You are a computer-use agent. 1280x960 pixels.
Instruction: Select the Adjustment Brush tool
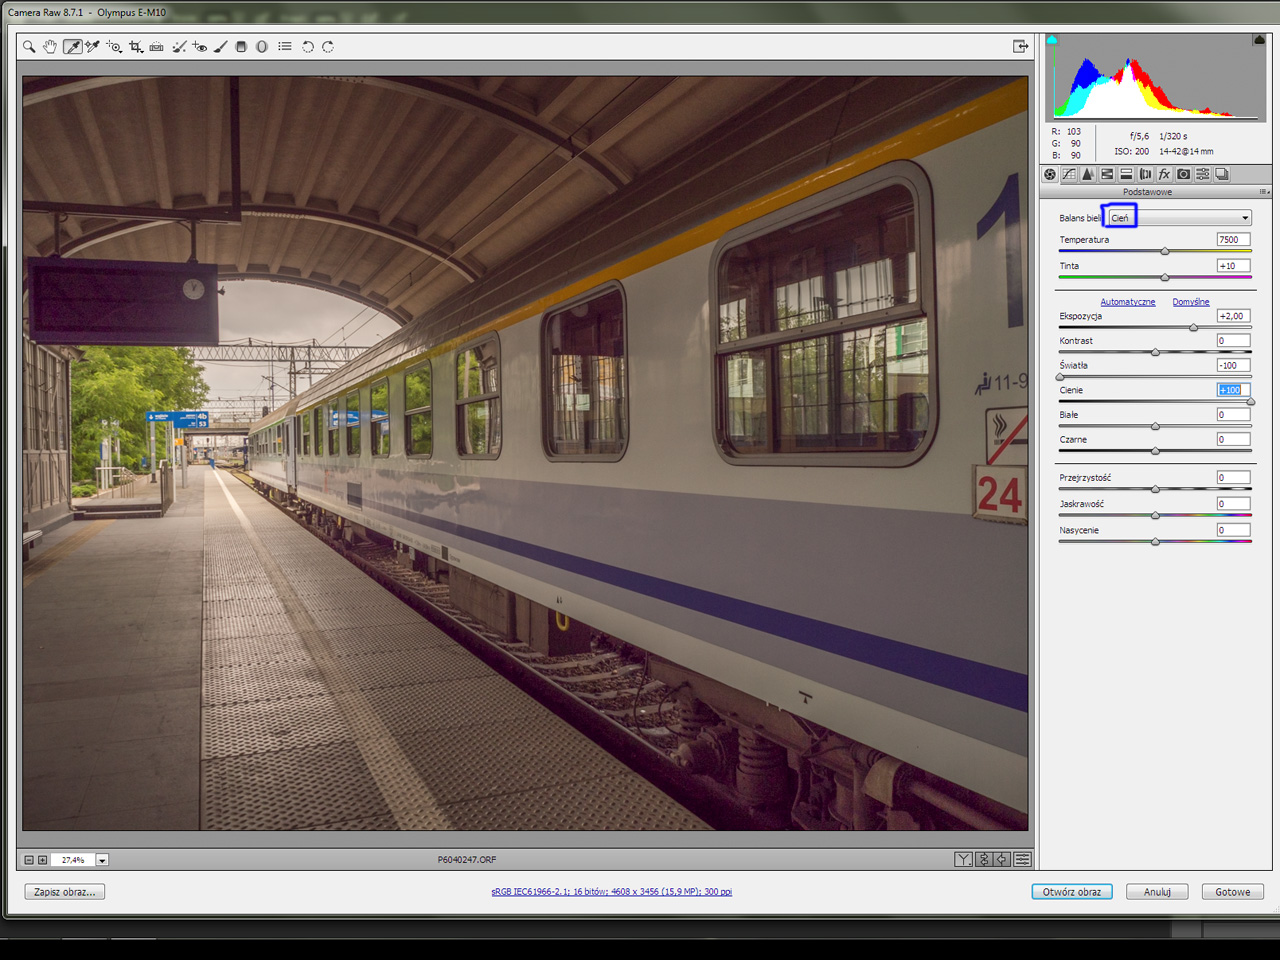[x=221, y=47]
